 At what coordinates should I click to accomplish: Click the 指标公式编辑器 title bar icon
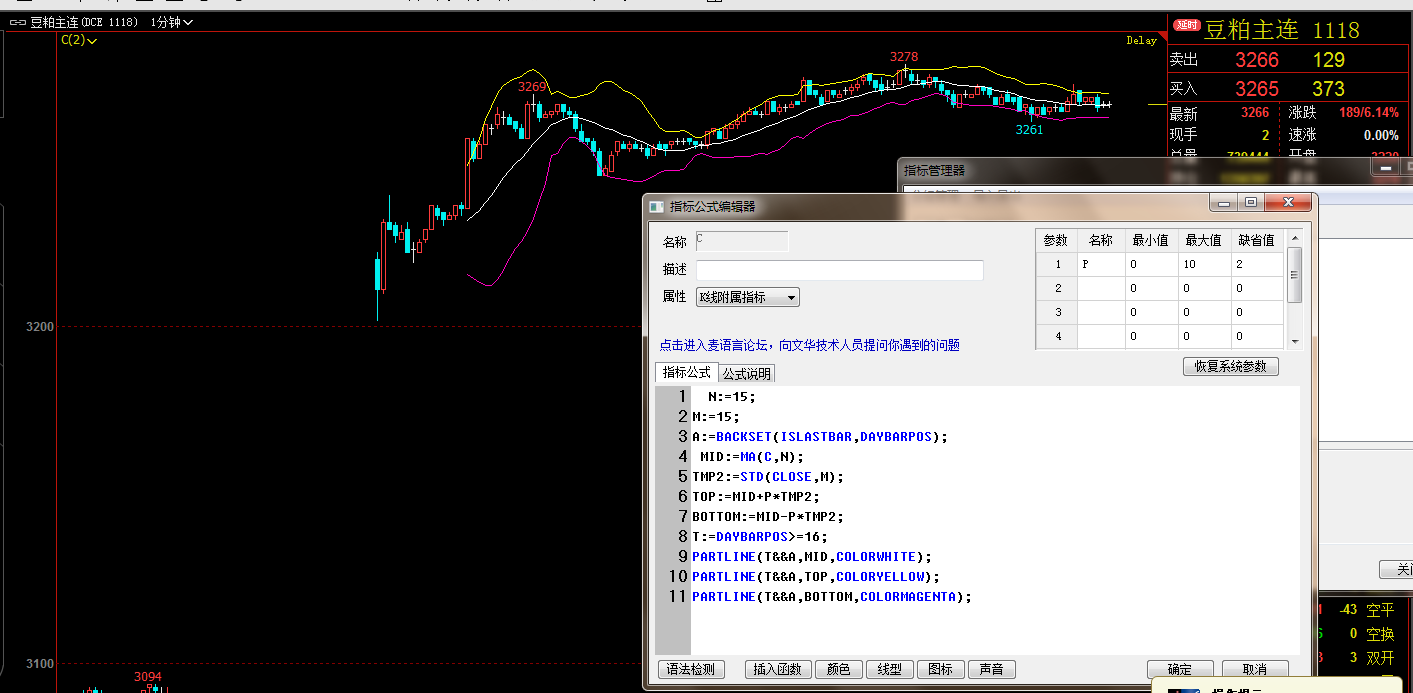pos(656,206)
